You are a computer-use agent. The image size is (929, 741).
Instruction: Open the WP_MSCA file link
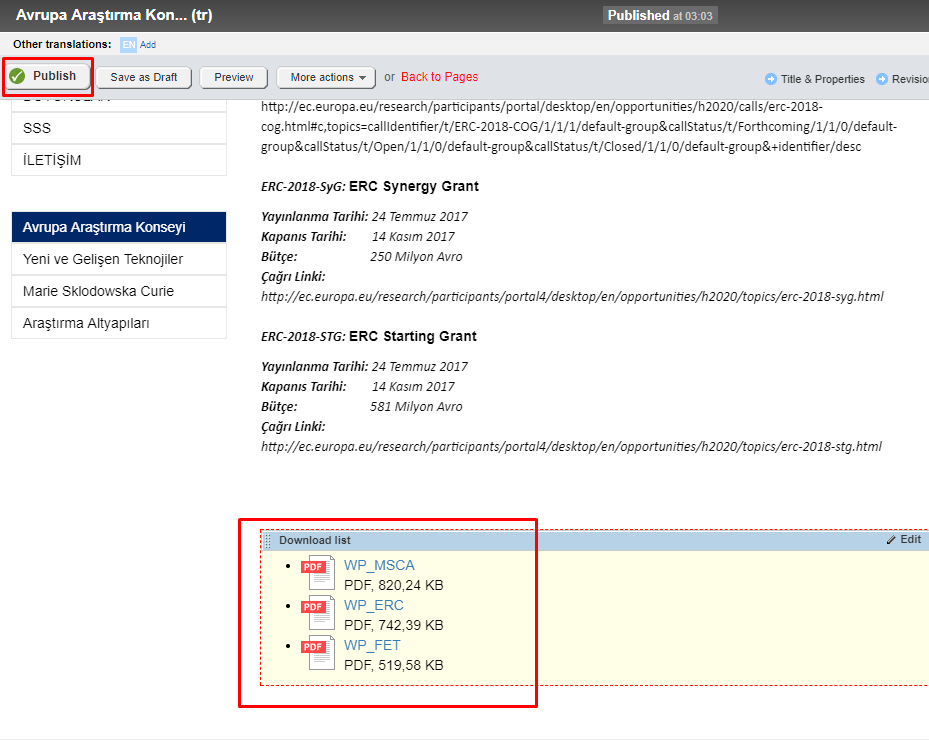(x=379, y=566)
